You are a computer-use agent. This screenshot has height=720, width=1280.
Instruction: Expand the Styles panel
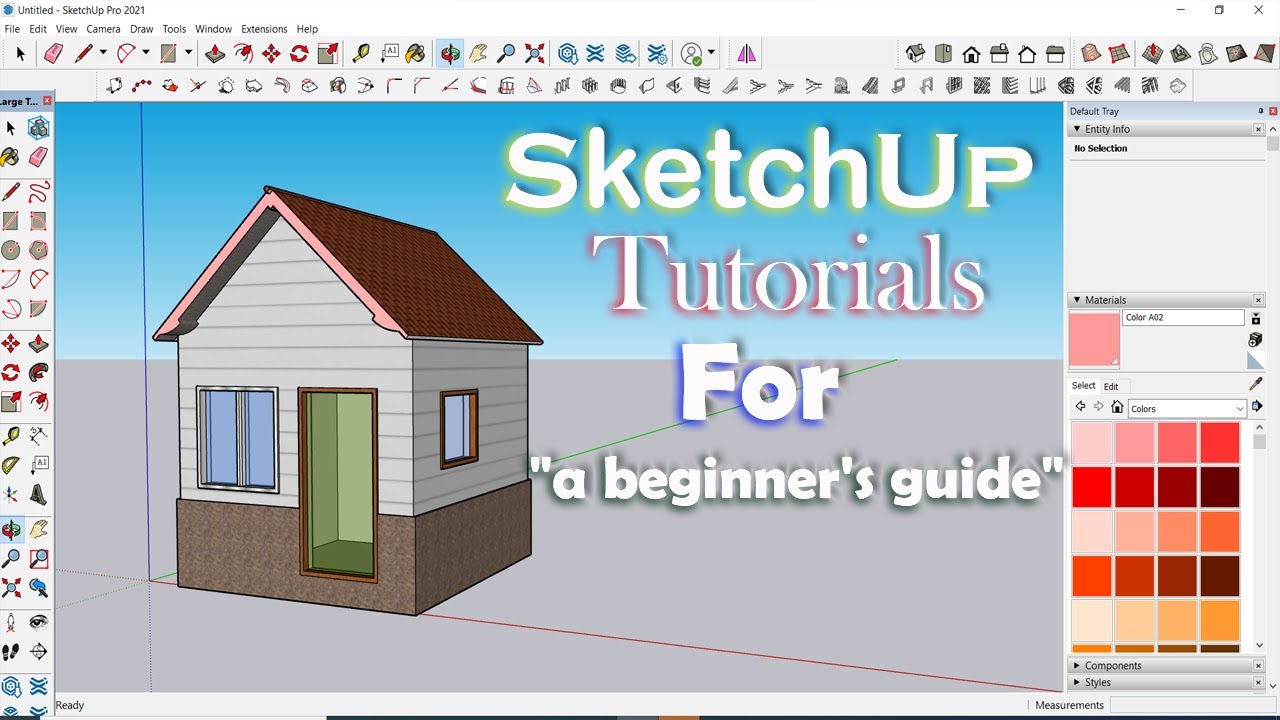click(x=1077, y=683)
